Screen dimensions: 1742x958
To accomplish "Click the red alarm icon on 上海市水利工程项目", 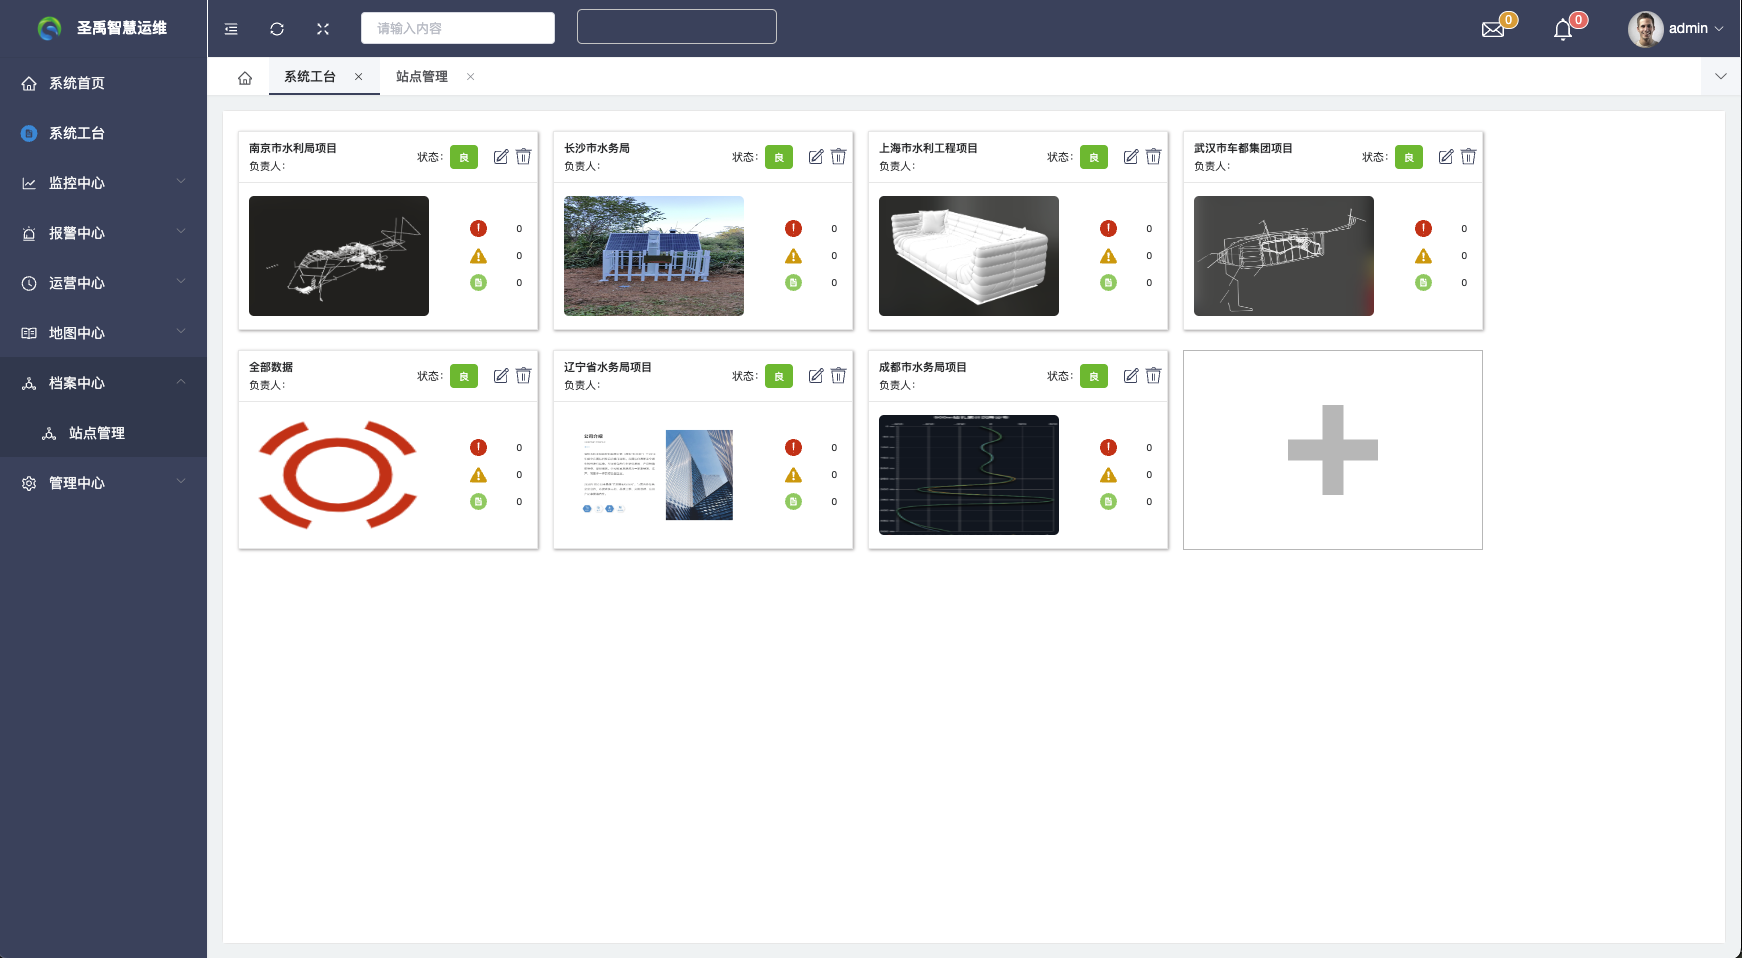I will tap(1108, 229).
